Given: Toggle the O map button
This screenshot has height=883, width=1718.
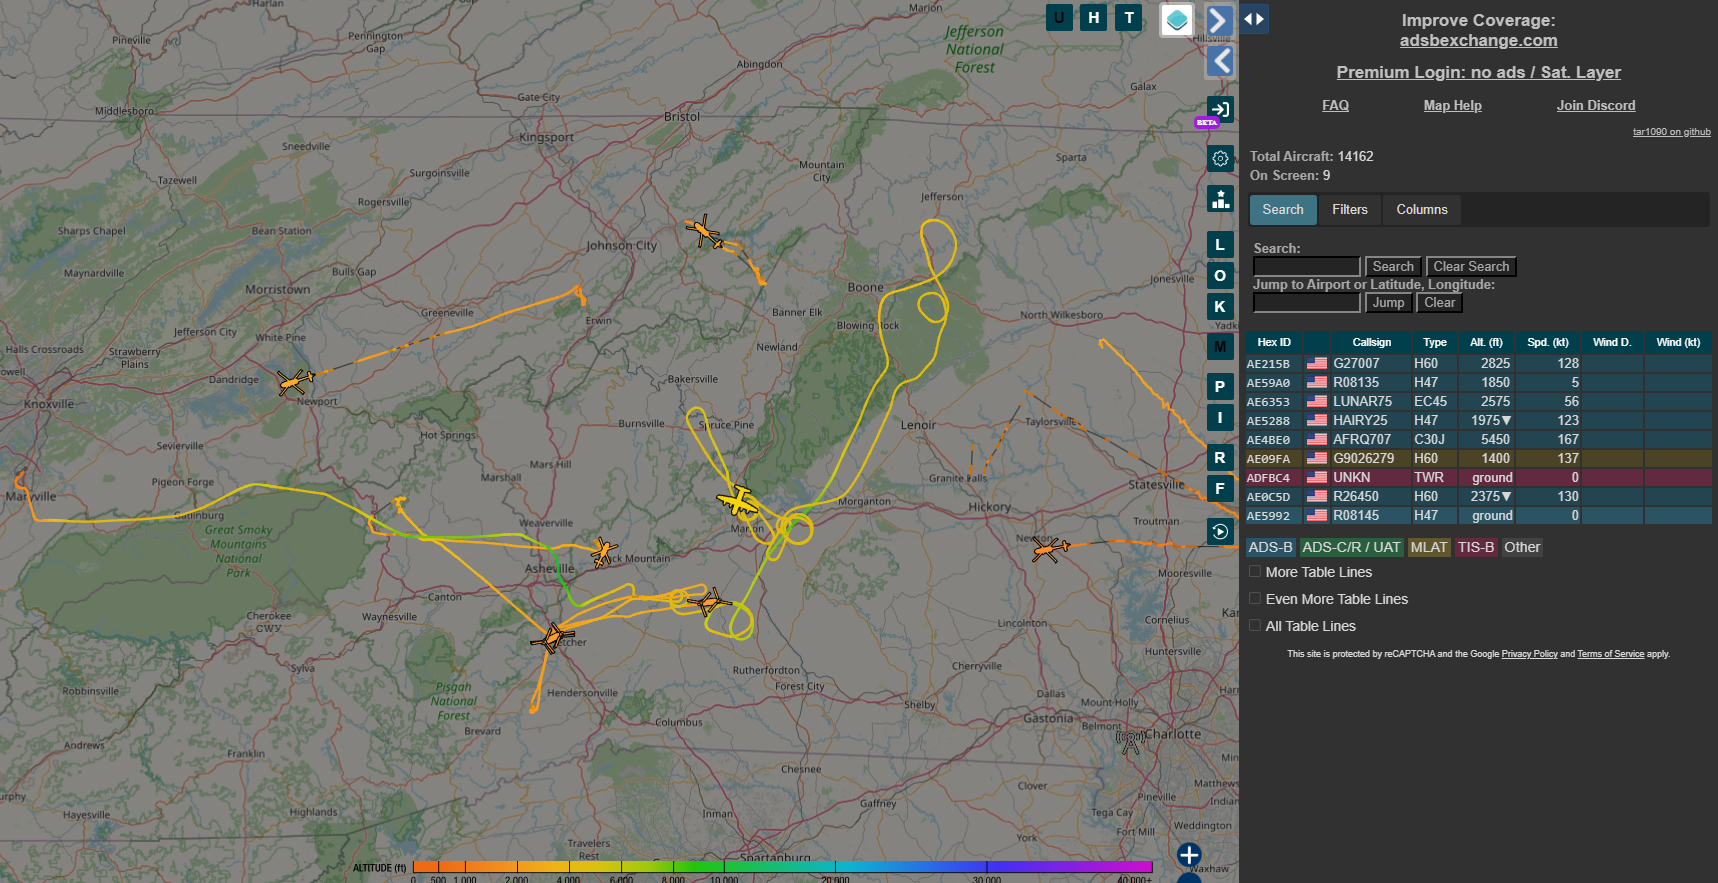Looking at the screenshot, I should 1220,275.
